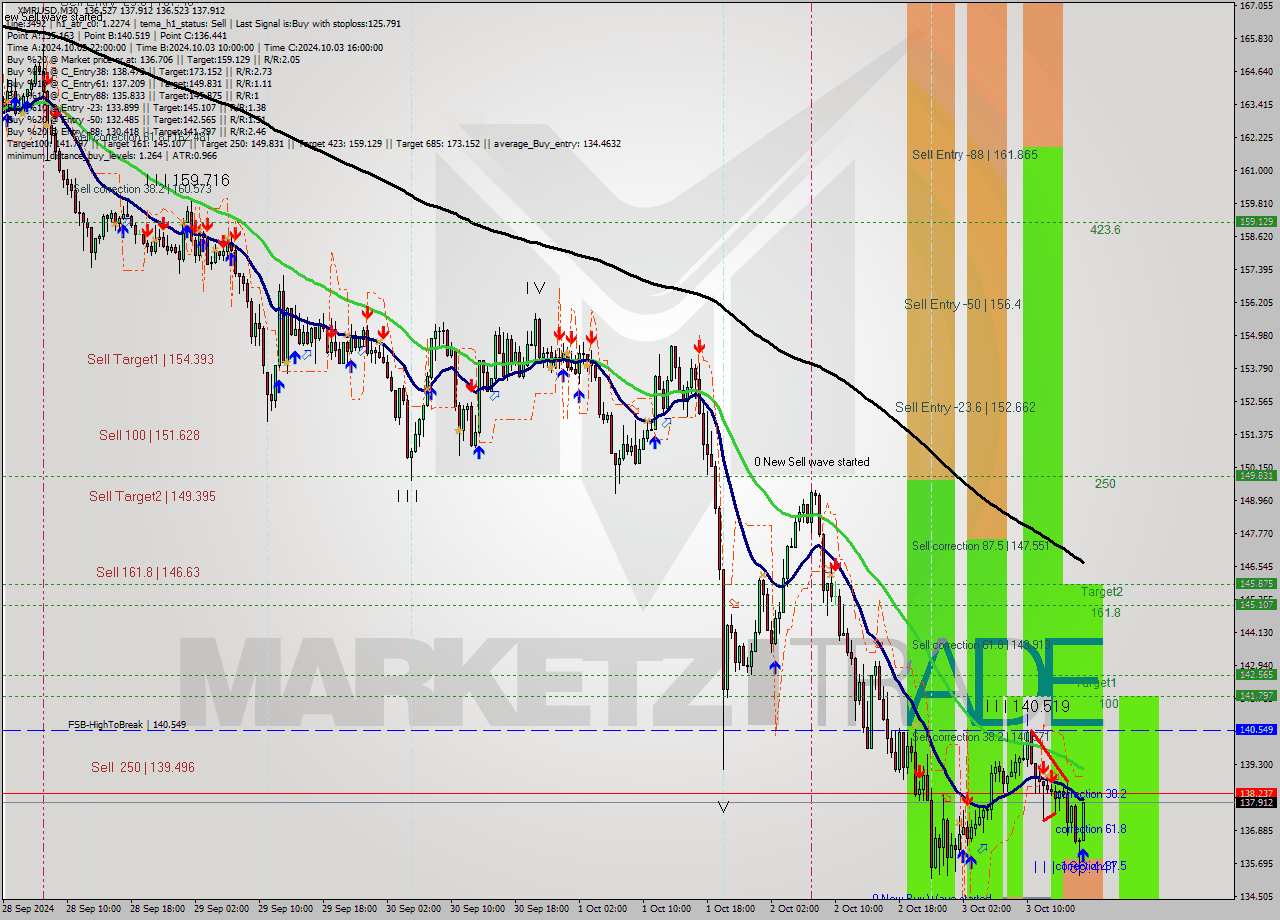Click the '3 Oct 10:00' time axis label
The height and width of the screenshot is (920, 1280).
[x=1051, y=909]
